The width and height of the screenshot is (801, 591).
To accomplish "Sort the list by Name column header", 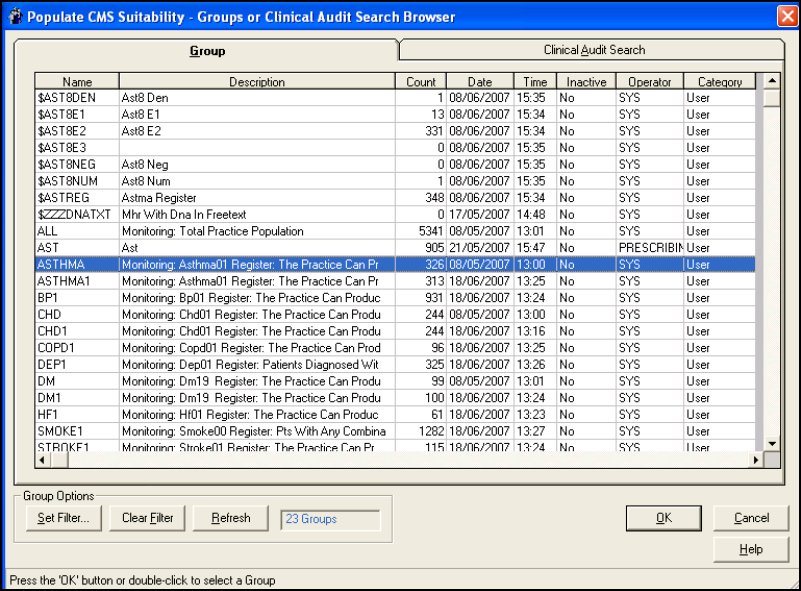I will 77,82.
